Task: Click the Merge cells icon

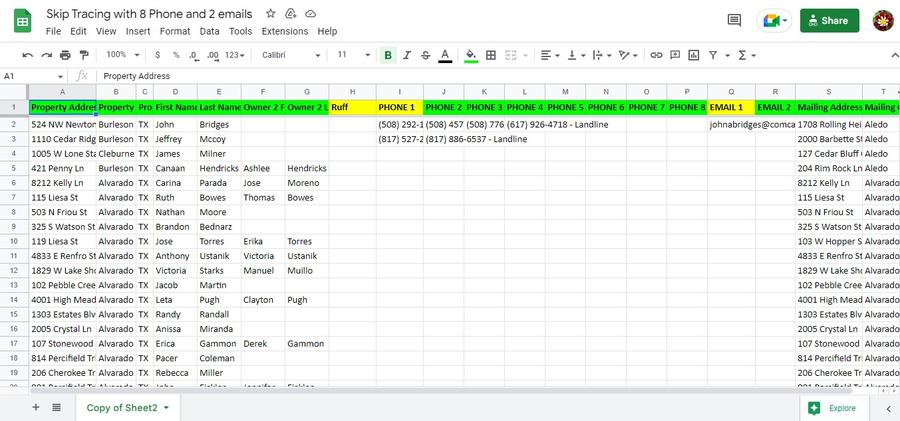Action: point(510,55)
